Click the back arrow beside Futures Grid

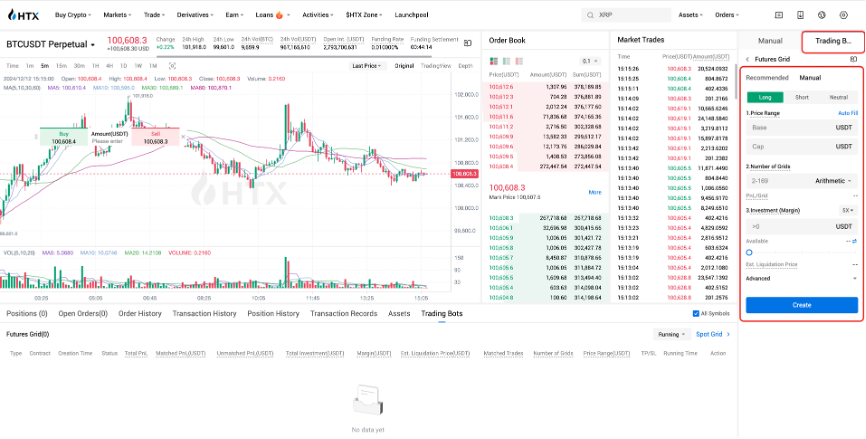point(747,59)
